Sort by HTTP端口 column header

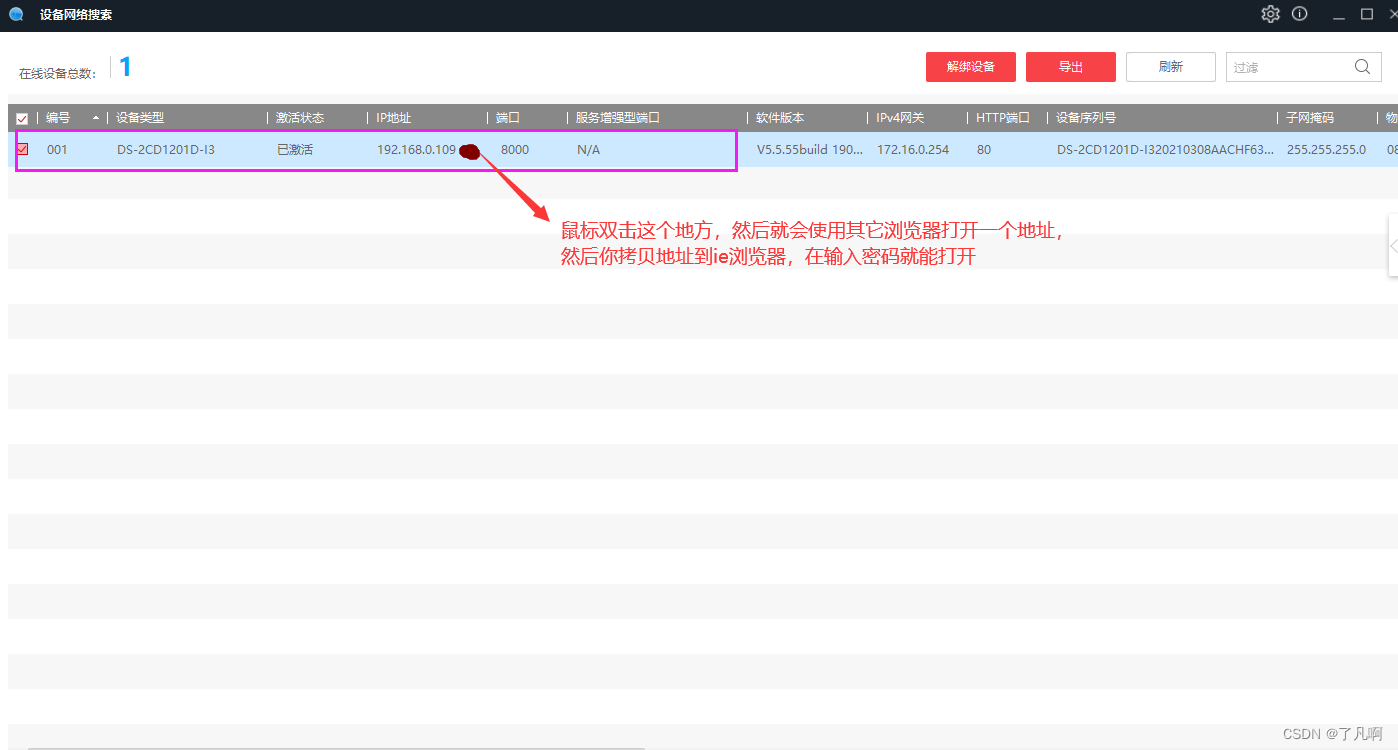pyautogui.click(x=1003, y=118)
